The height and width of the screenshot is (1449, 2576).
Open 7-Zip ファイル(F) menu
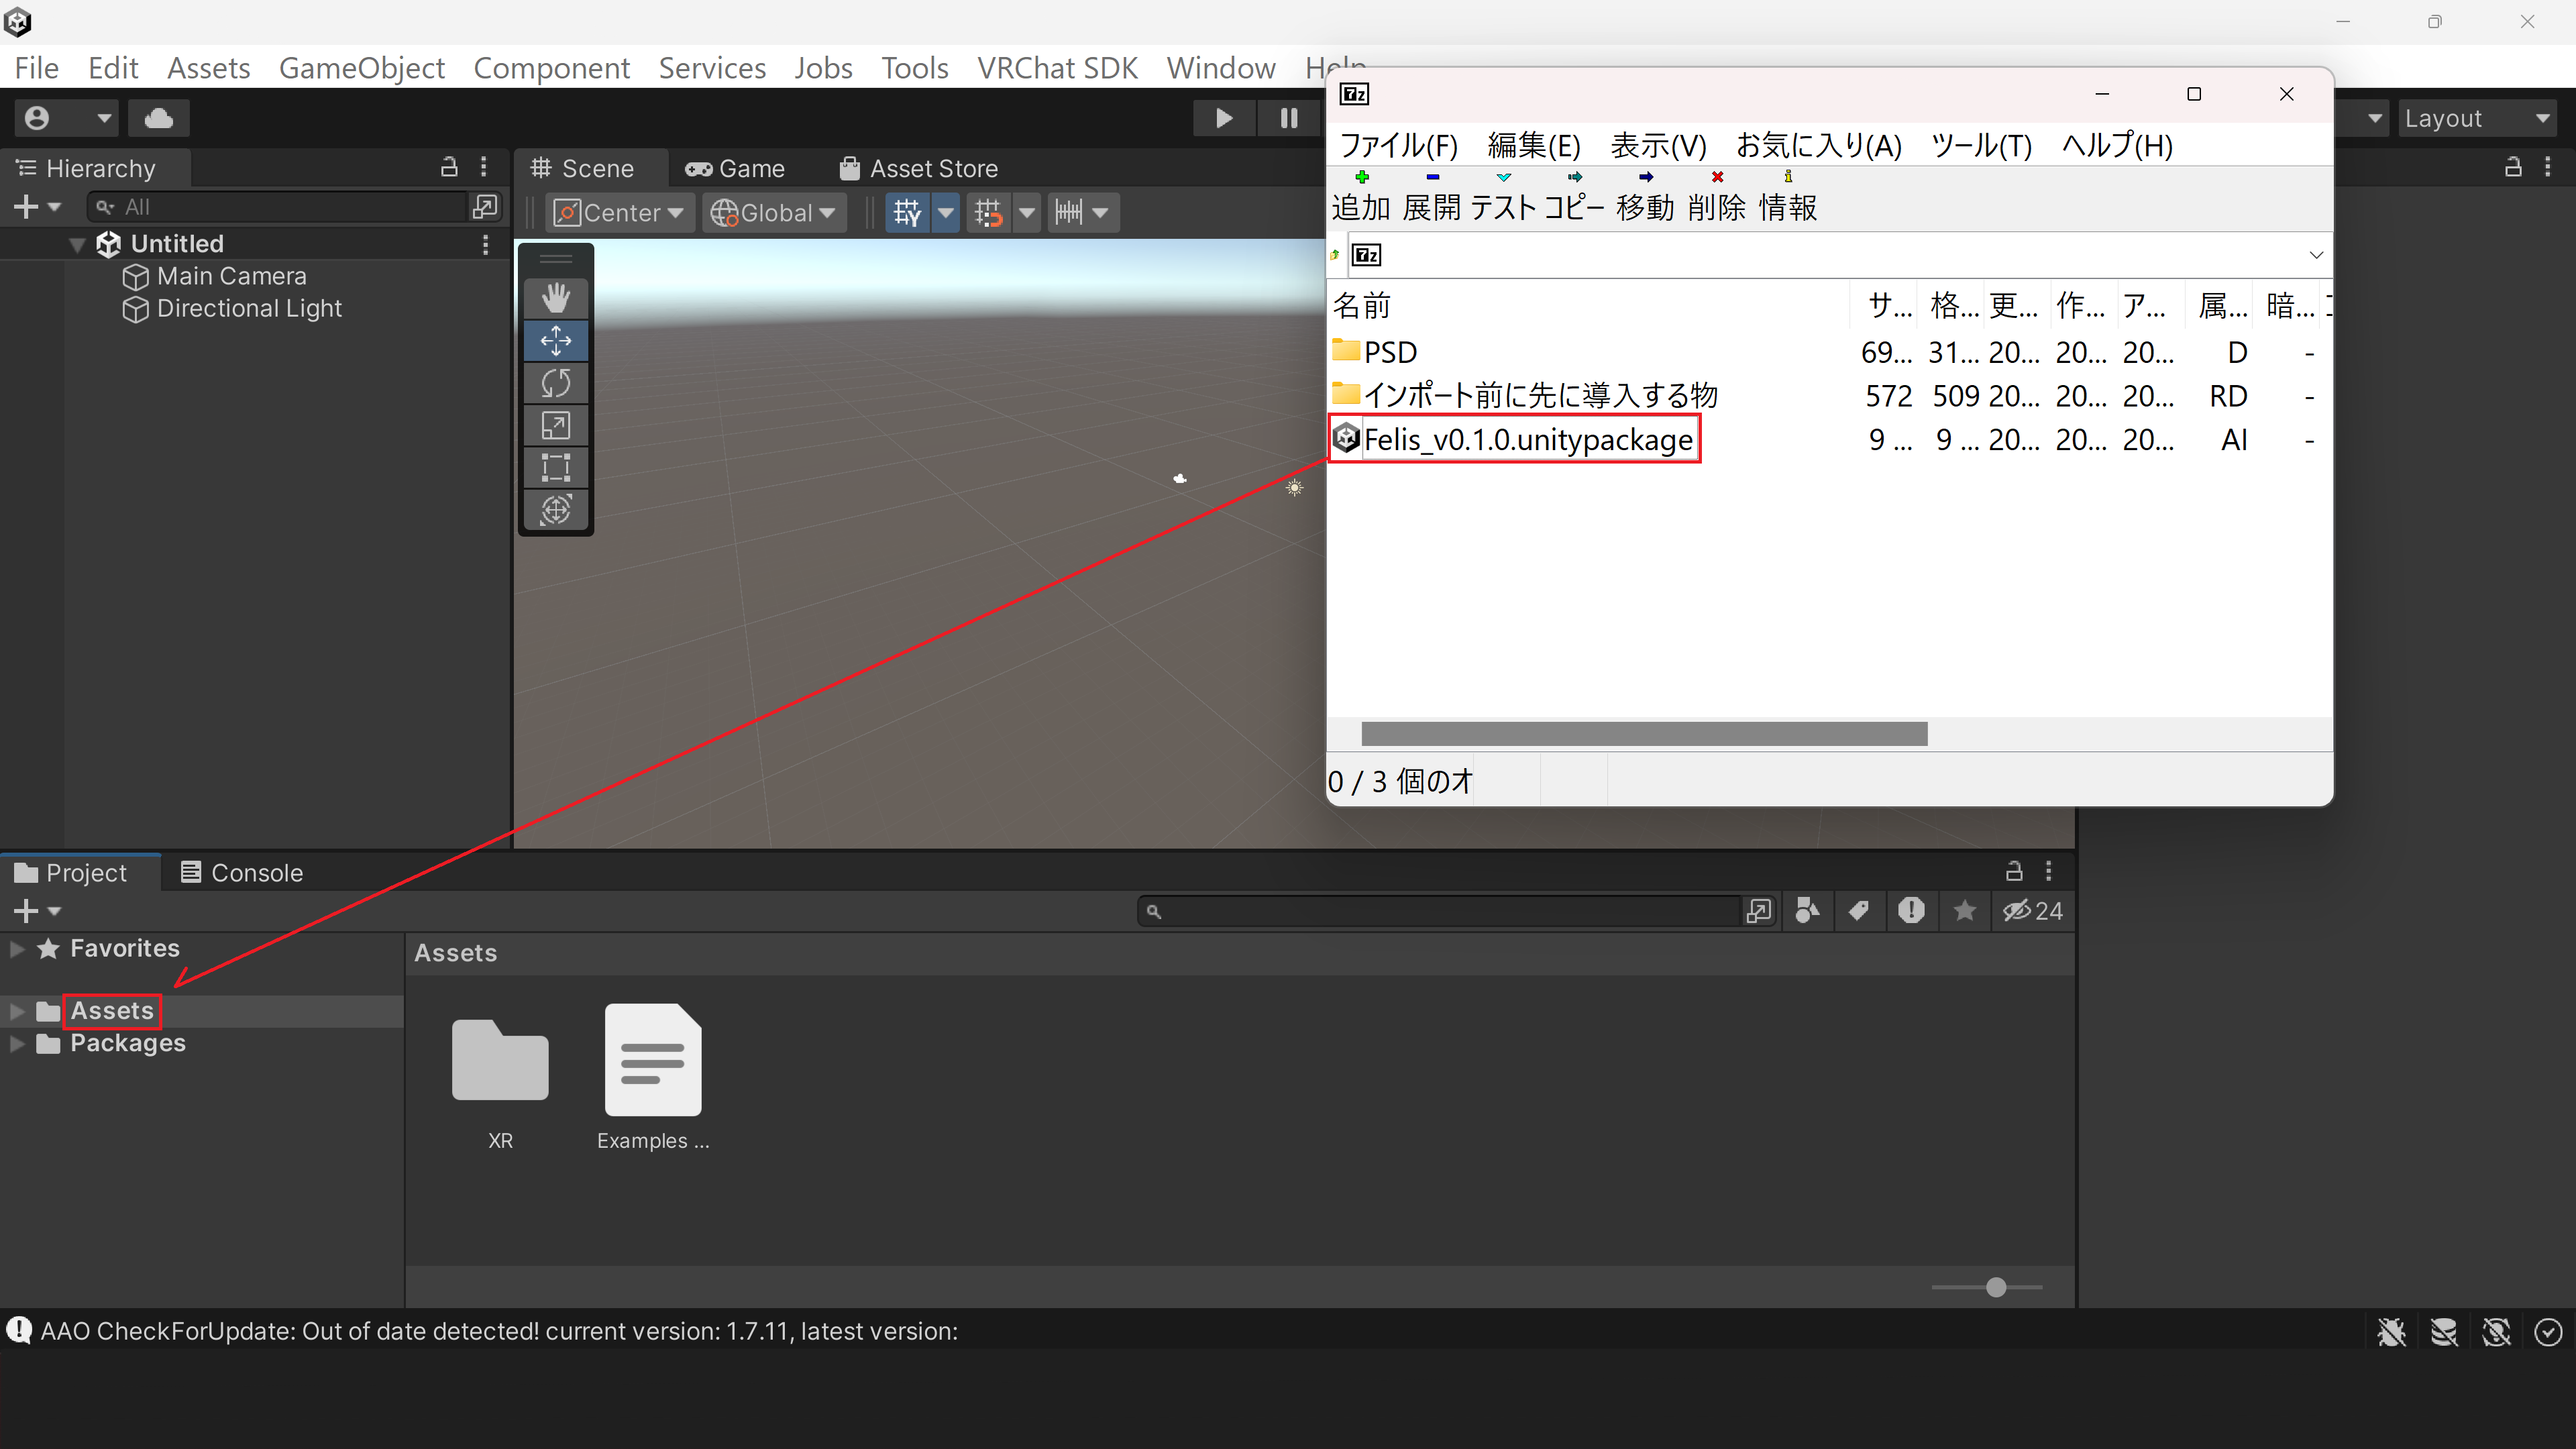pyautogui.click(x=1398, y=145)
